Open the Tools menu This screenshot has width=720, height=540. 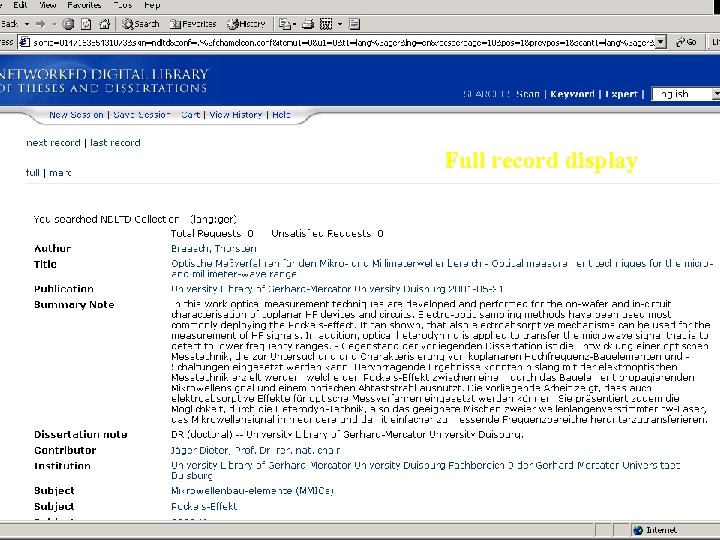click(123, 5)
